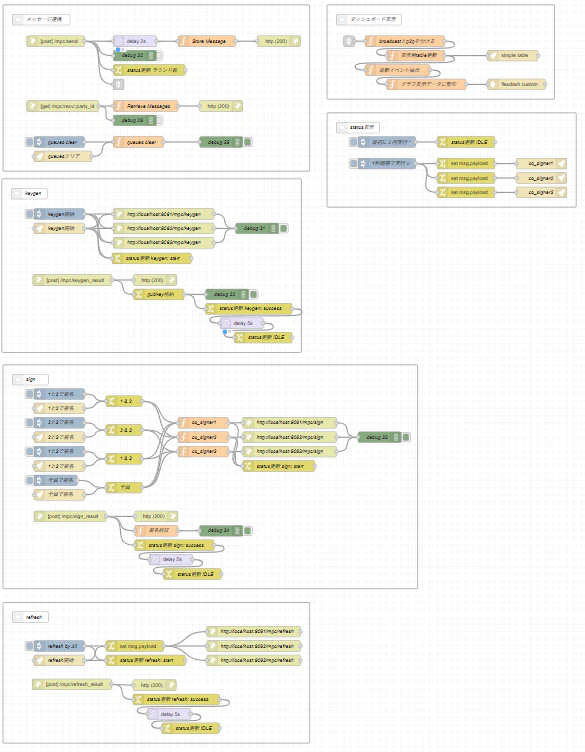
Task: Click the [post] /mpc/sign_result http-in icon
Action: (x=39, y=516)
